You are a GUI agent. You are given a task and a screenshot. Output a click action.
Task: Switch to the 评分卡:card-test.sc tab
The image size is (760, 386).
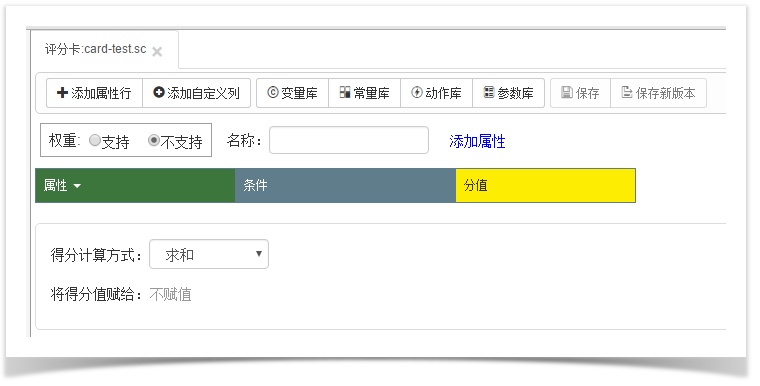(95, 49)
